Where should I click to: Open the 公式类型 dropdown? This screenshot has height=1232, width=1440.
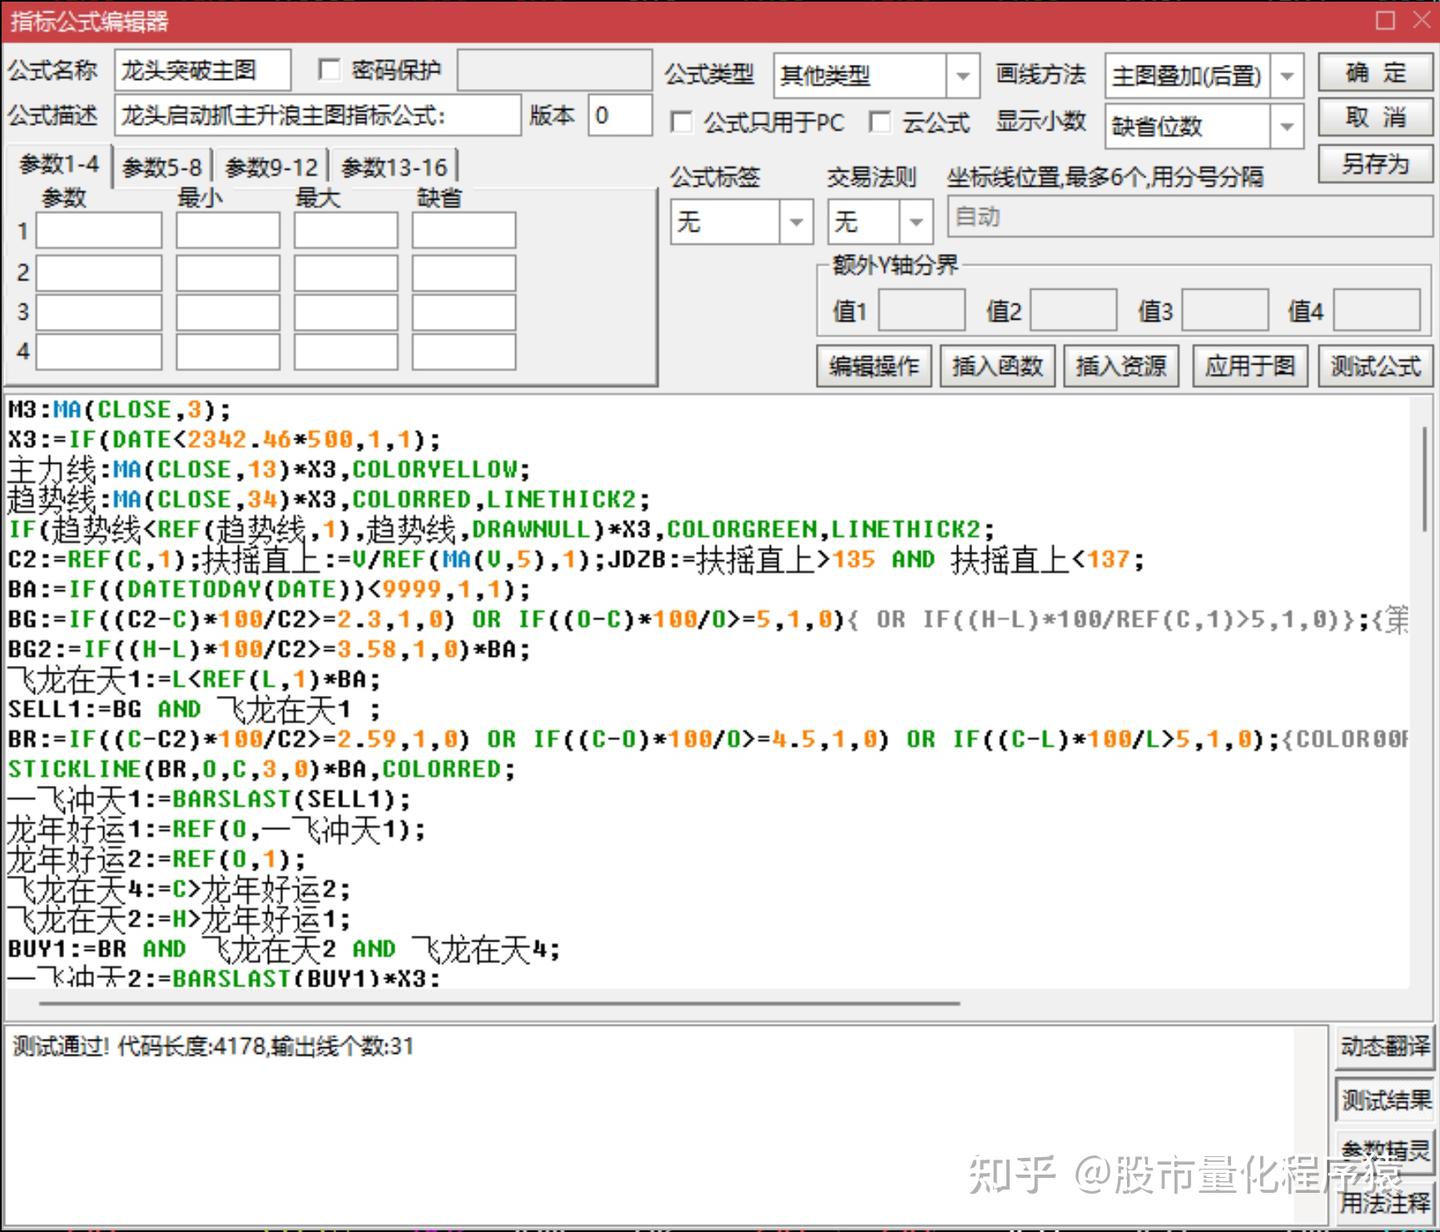962,76
